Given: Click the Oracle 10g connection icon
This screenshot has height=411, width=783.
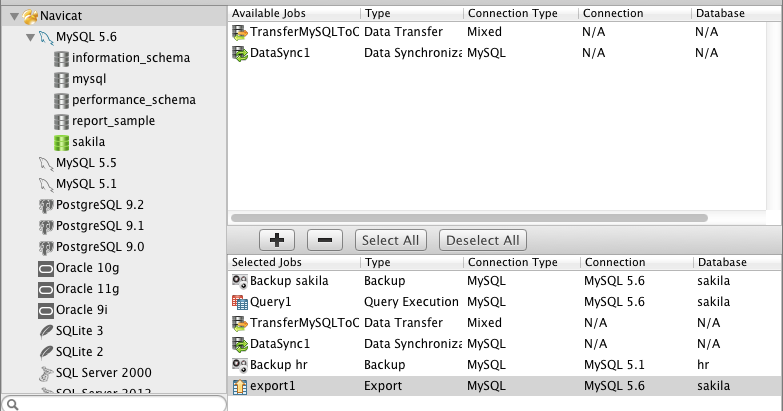Looking at the screenshot, I should (x=46, y=269).
